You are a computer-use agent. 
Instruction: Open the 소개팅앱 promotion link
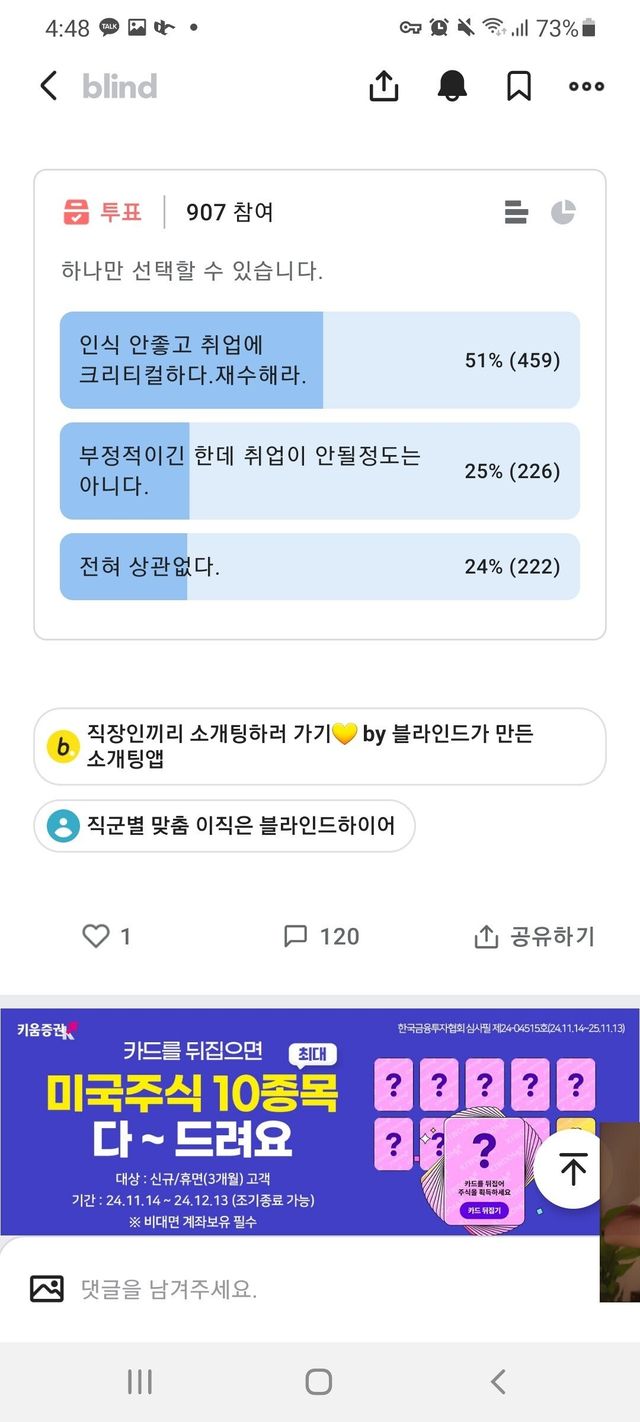tap(320, 747)
